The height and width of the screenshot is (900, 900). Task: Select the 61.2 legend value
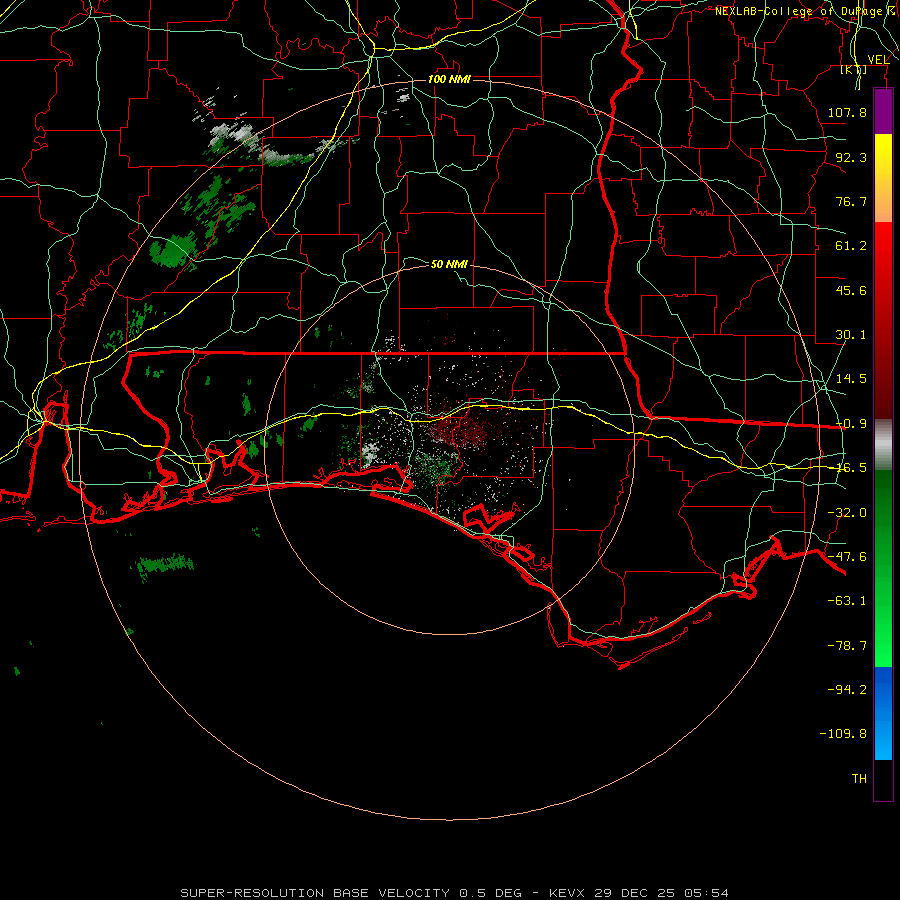(x=851, y=246)
